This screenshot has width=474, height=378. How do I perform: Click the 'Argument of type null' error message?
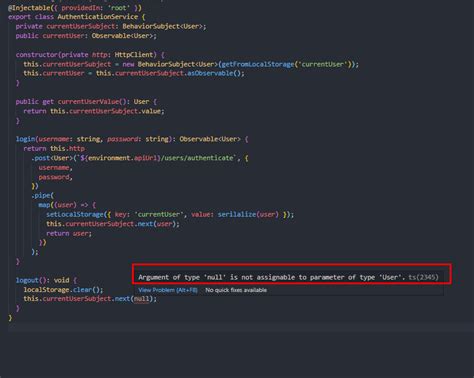[271, 277]
